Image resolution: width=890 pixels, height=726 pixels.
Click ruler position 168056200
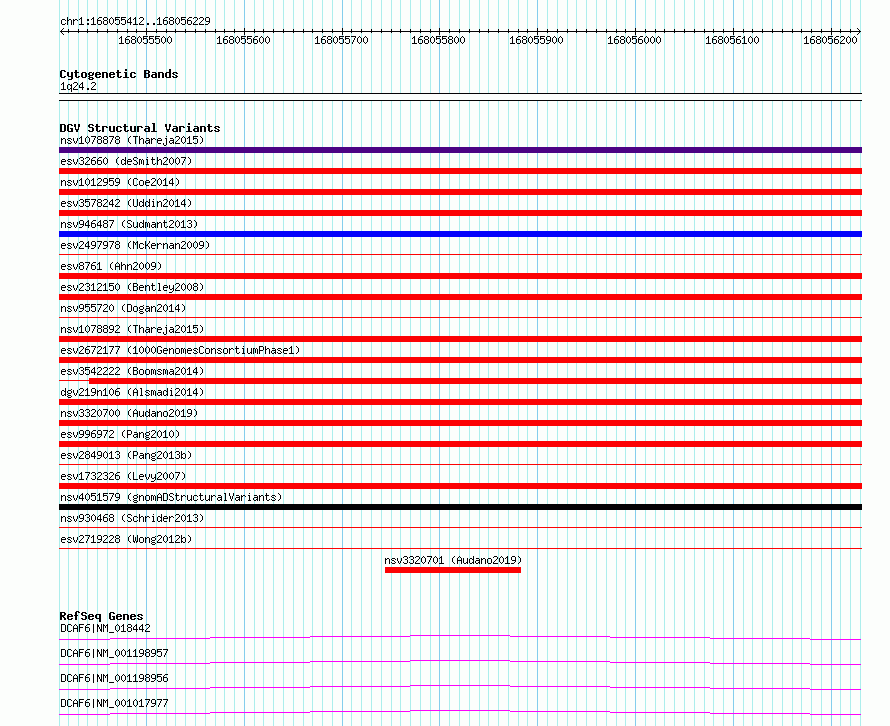[830, 40]
